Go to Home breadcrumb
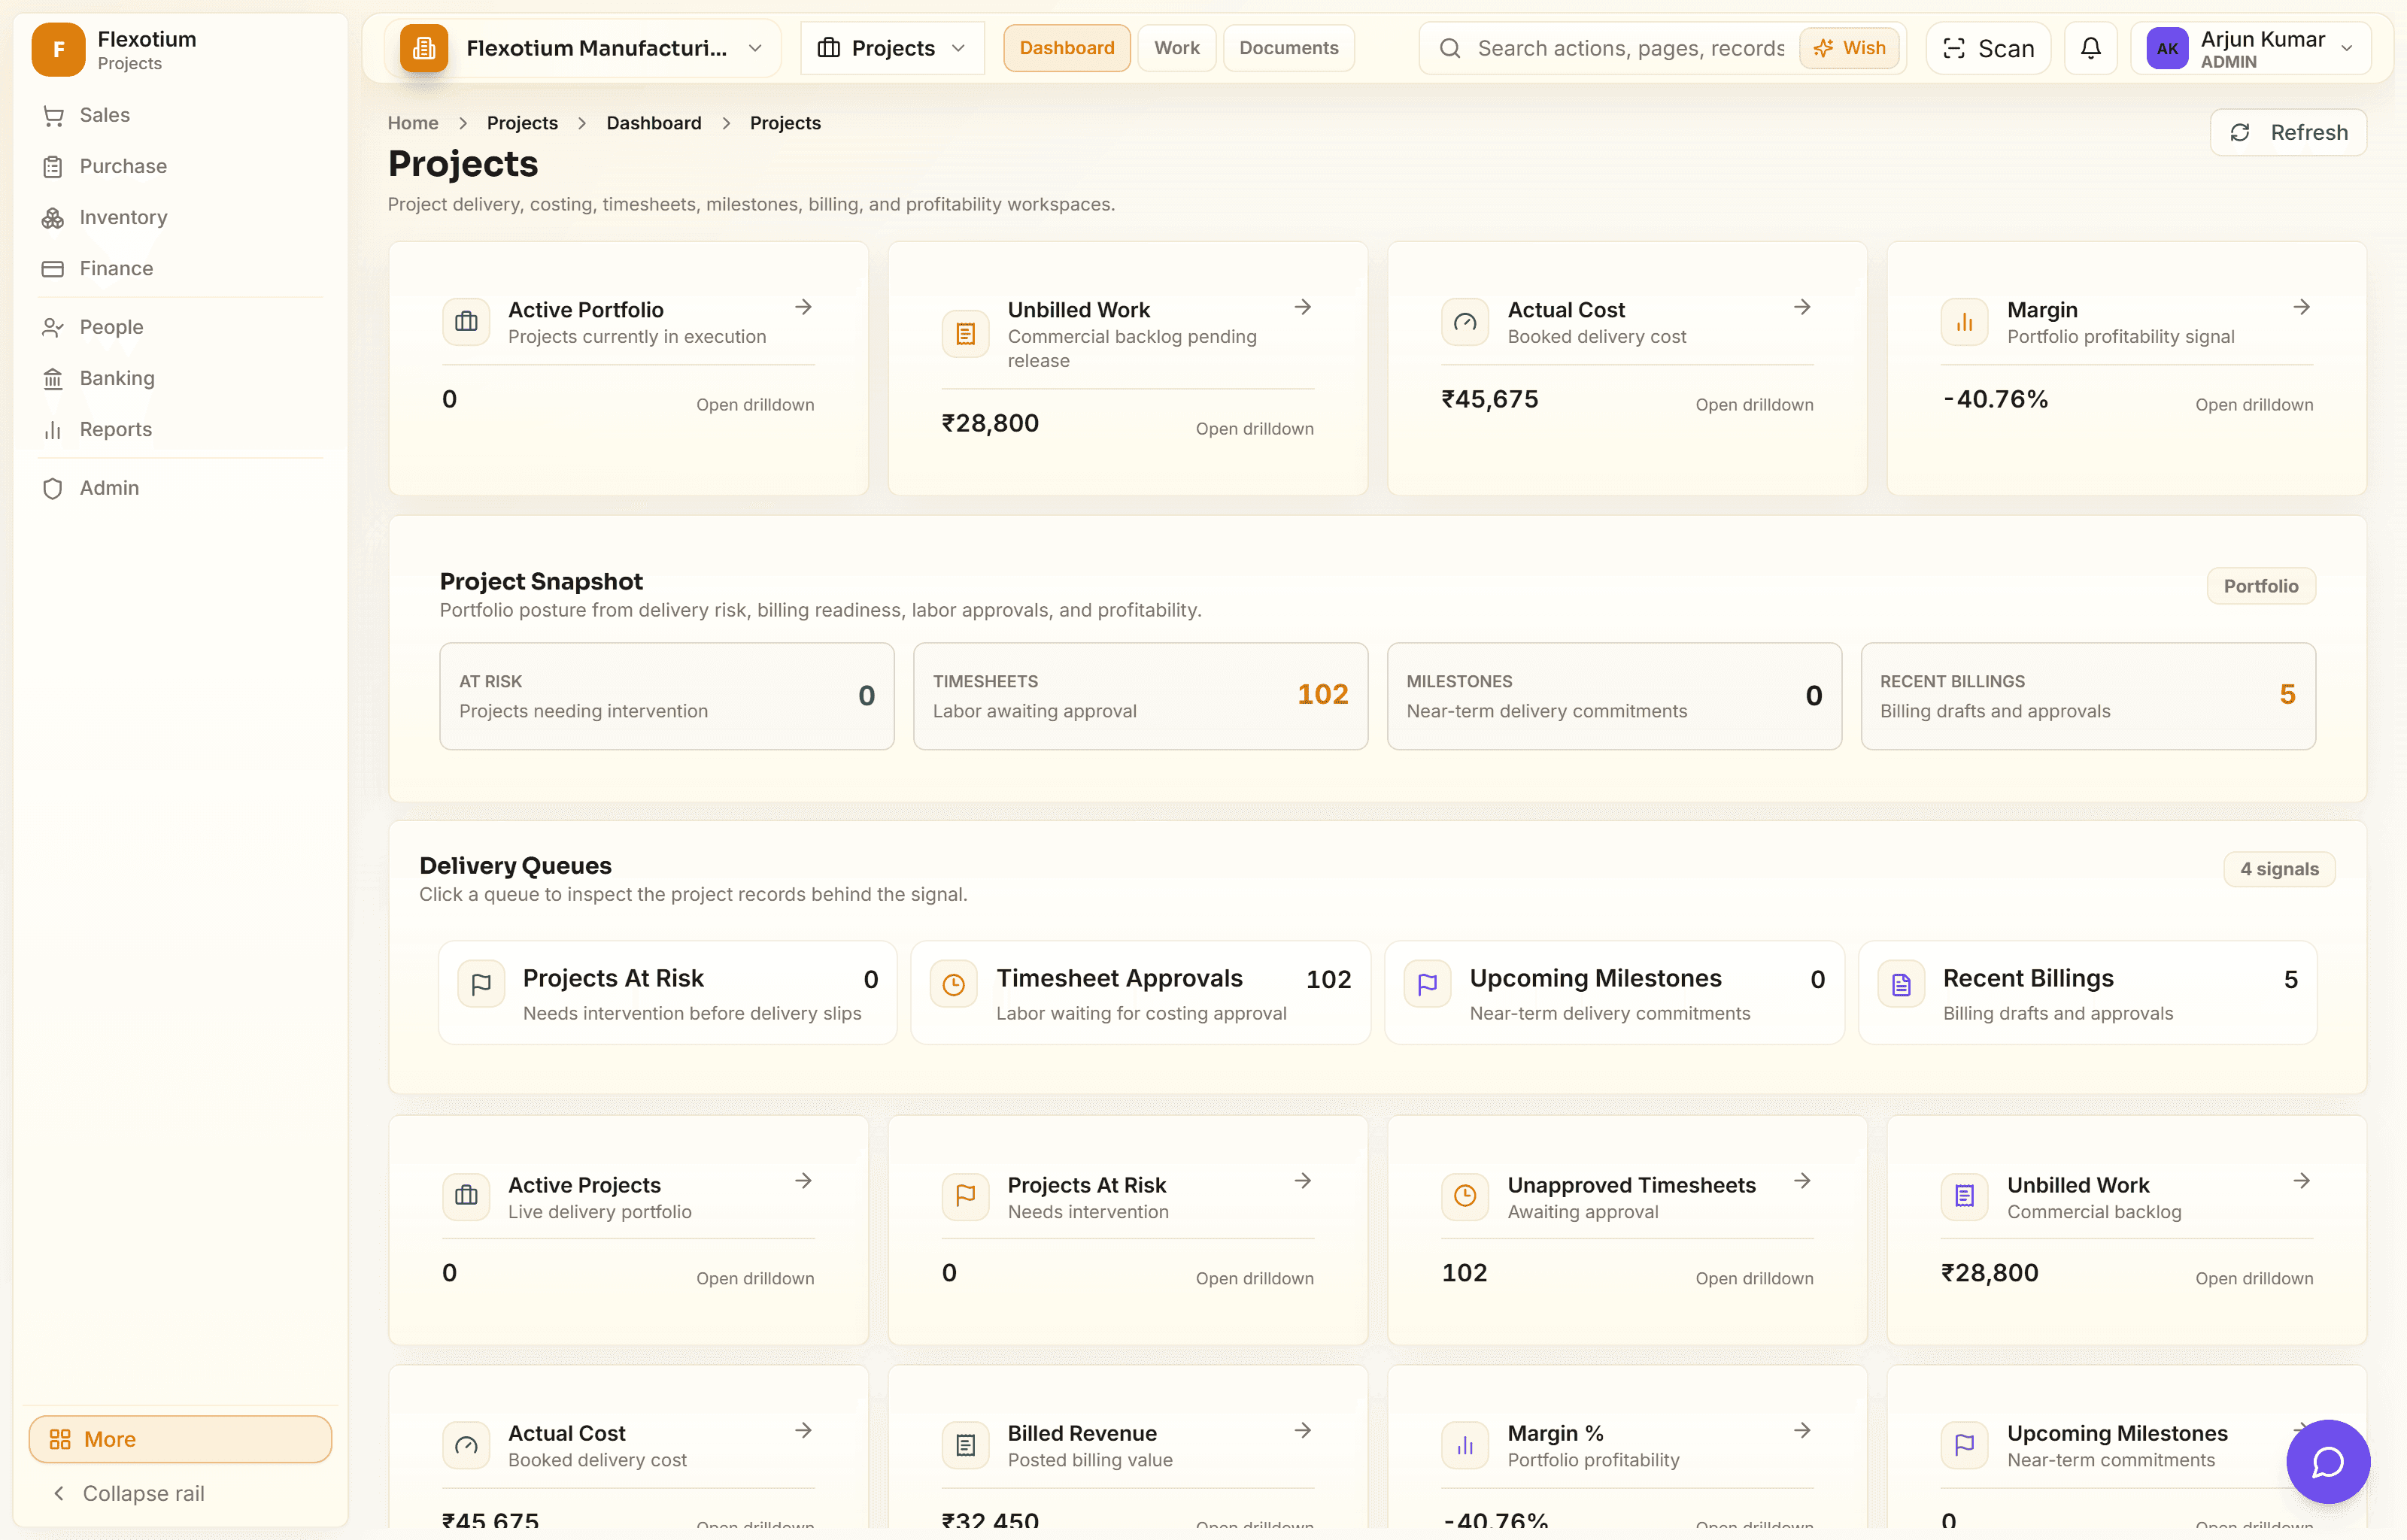2407x1540 pixels. pos(413,123)
